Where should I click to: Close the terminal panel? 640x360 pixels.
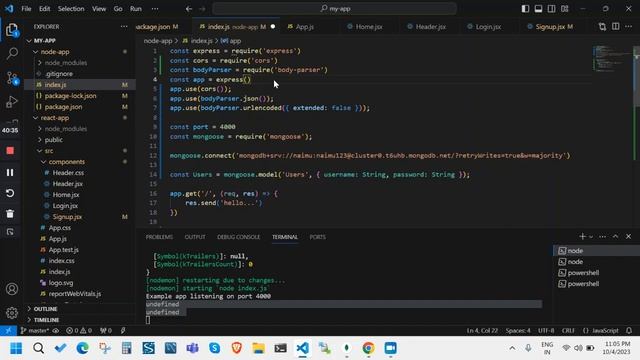pyautogui.click(x=629, y=236)
